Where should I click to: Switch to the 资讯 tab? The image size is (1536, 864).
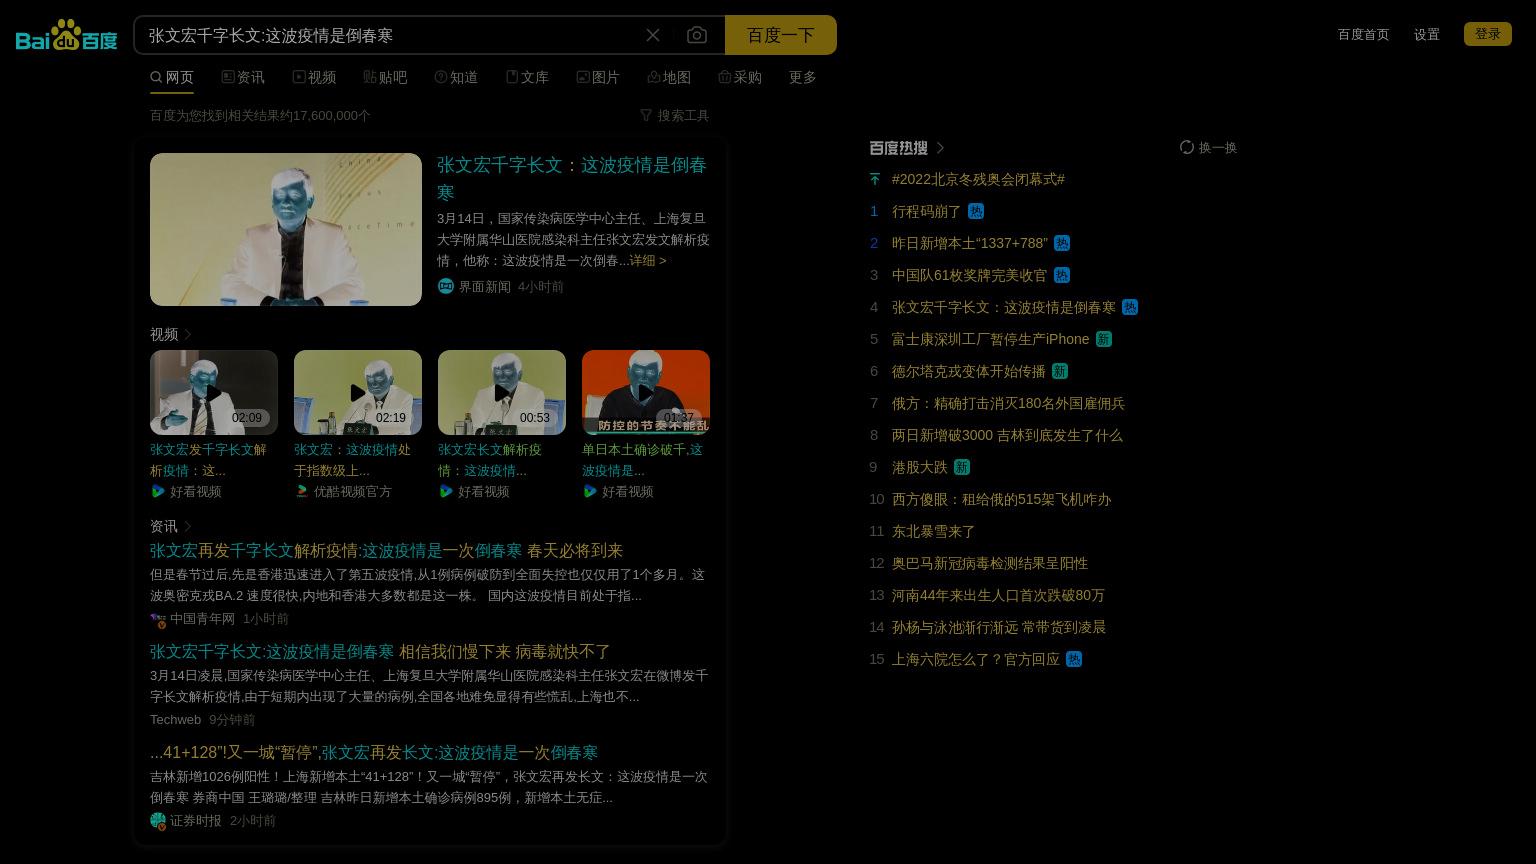click(243, 77)
